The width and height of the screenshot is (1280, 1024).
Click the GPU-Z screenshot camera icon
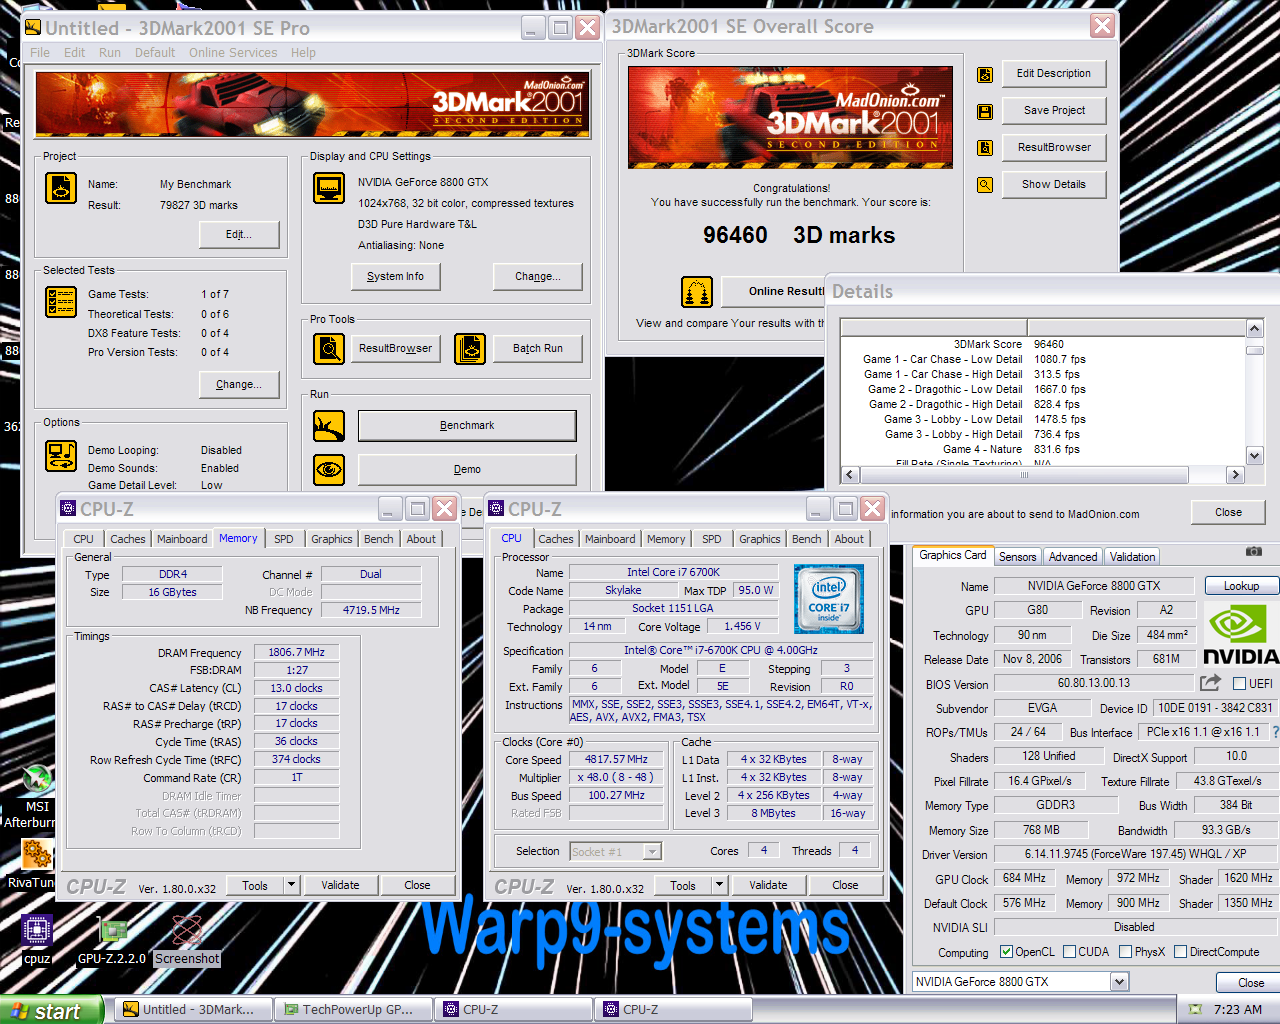[x=1254, y=551]
